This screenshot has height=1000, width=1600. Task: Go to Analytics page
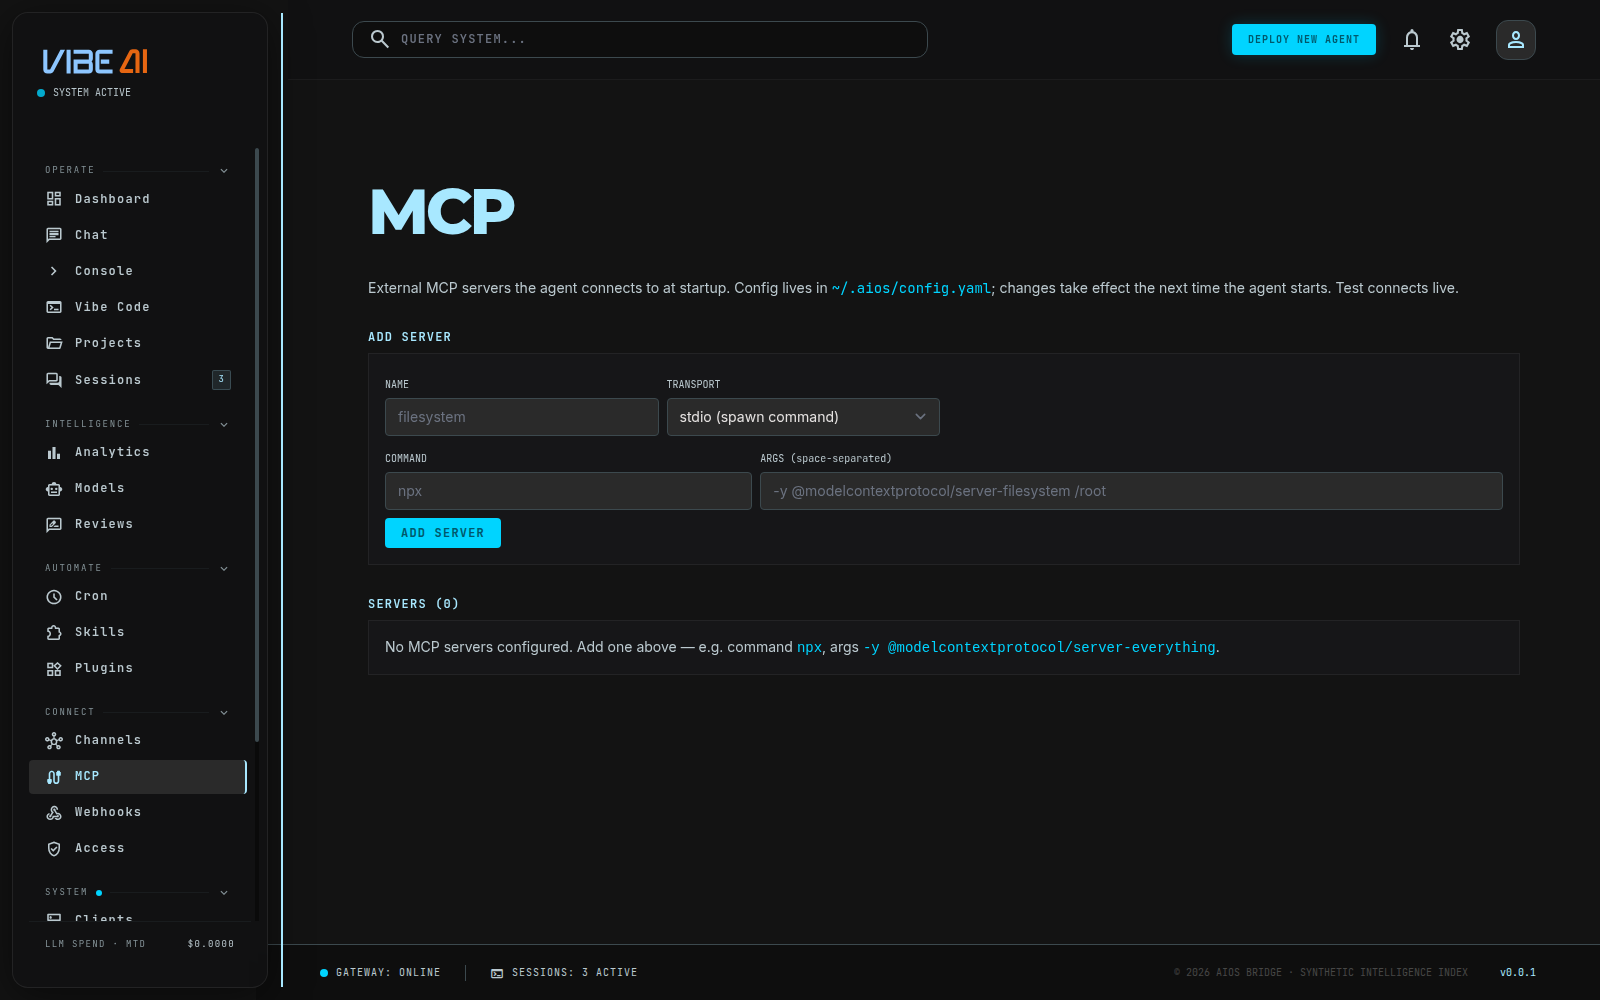click(x=138, y=452)
